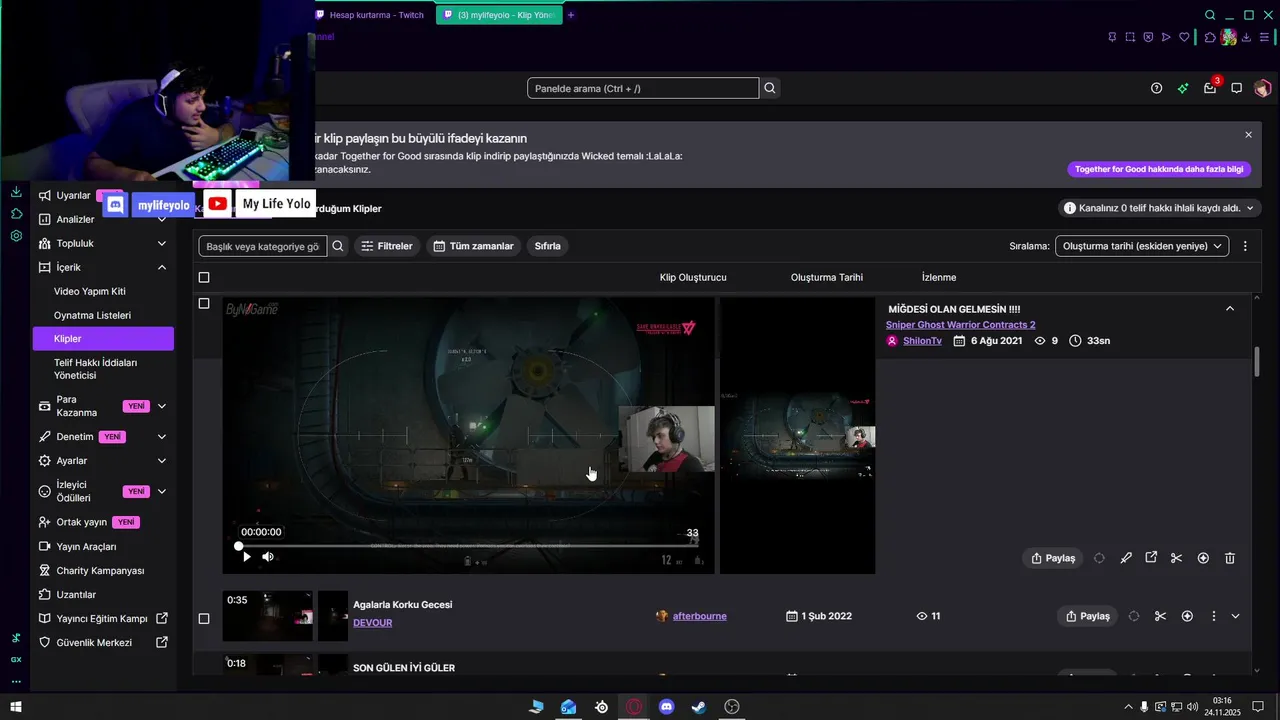This screenshot has height=720, width=1280.
Task: Open browser downloads icon in toolbar
Action: (x=1246, y=37)
